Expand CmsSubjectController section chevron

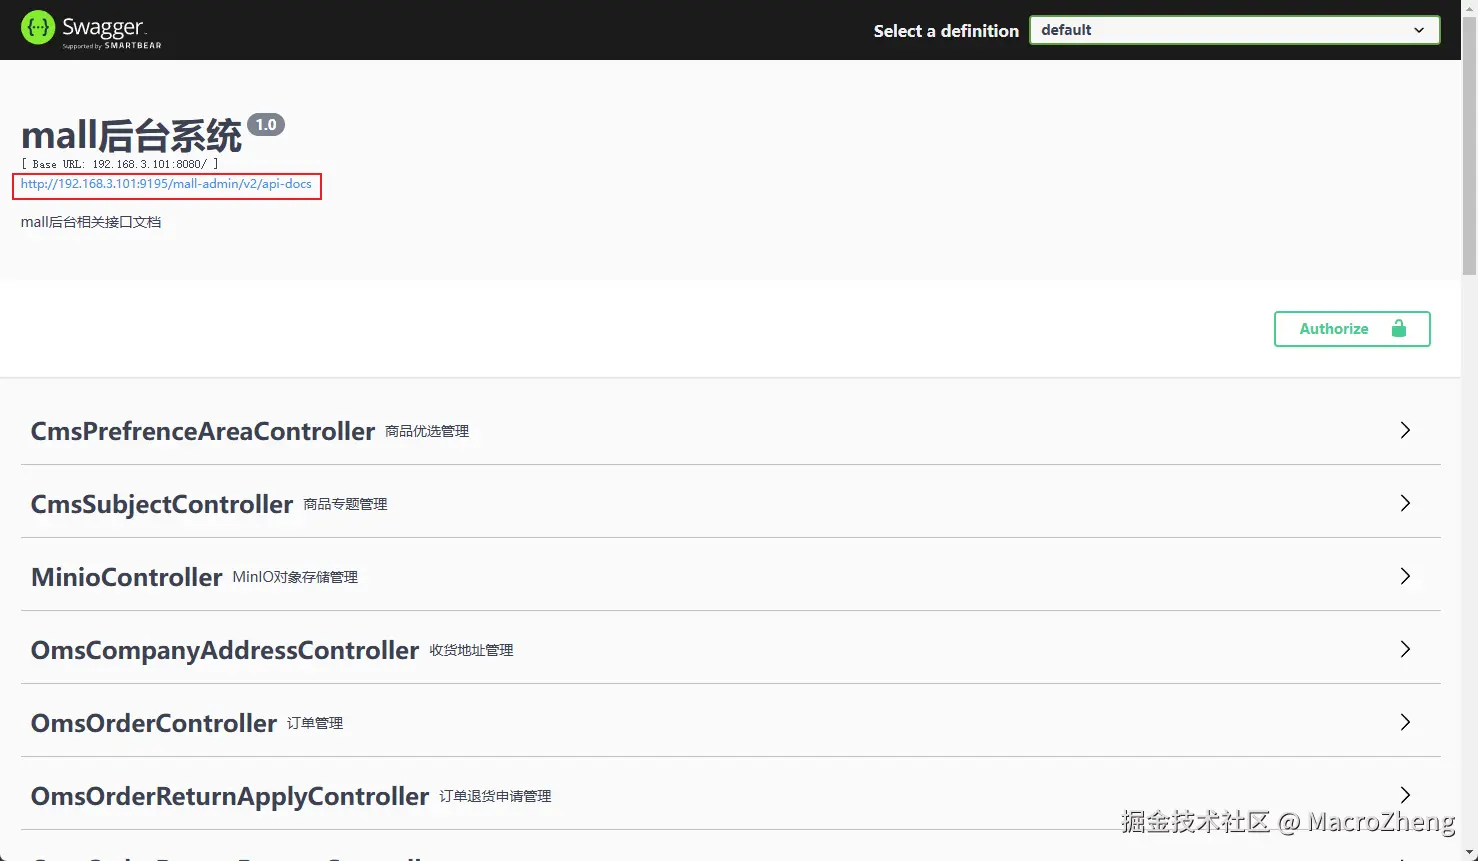click(x=1405, y=503)
